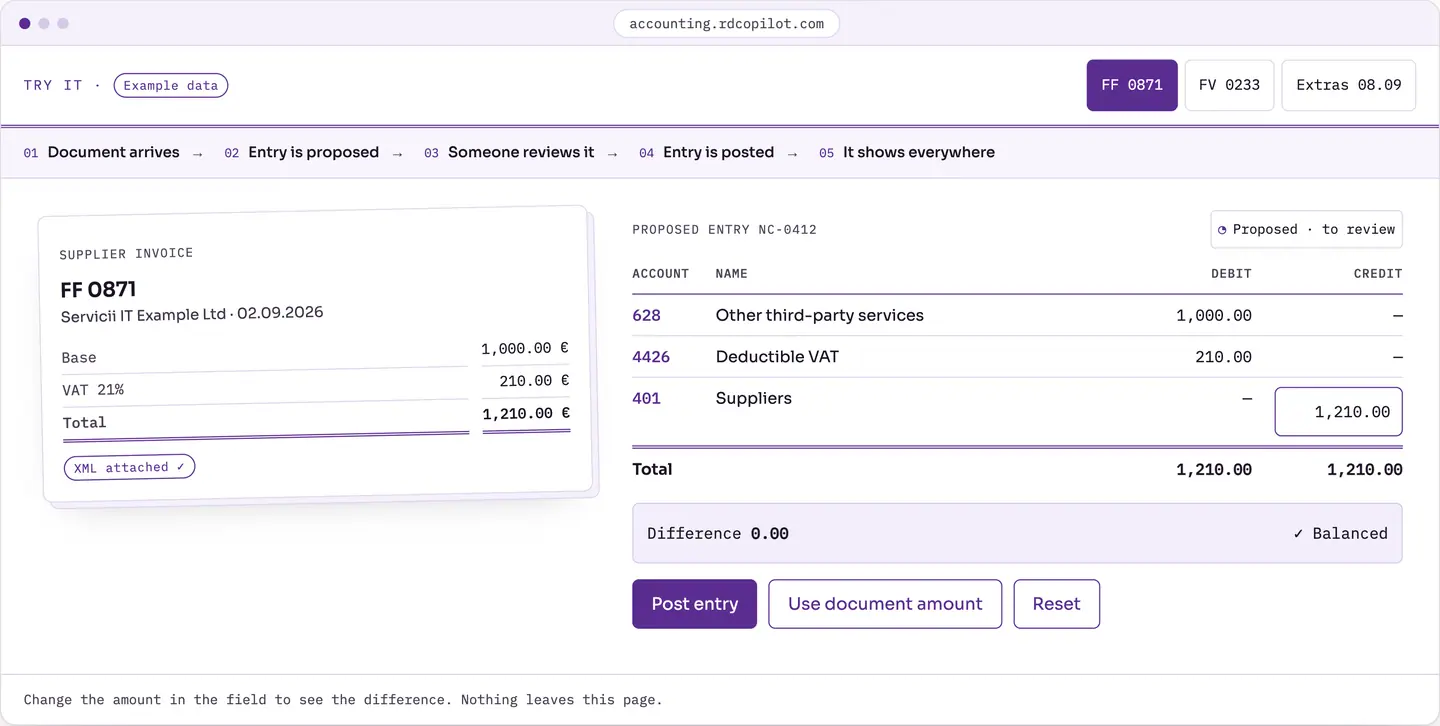Click the invoice VAT 21% label
This screenshot has width=1440, height=726.
pyautogui.click(x=93, y=390)
